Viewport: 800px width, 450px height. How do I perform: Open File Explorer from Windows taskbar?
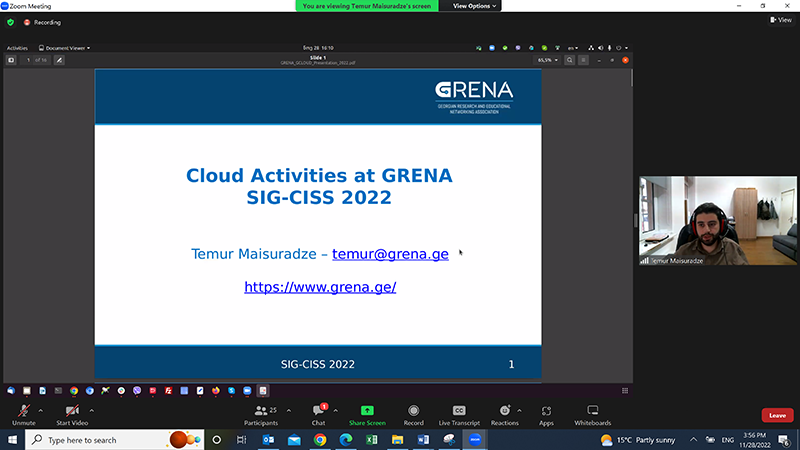tap(397, 440)
